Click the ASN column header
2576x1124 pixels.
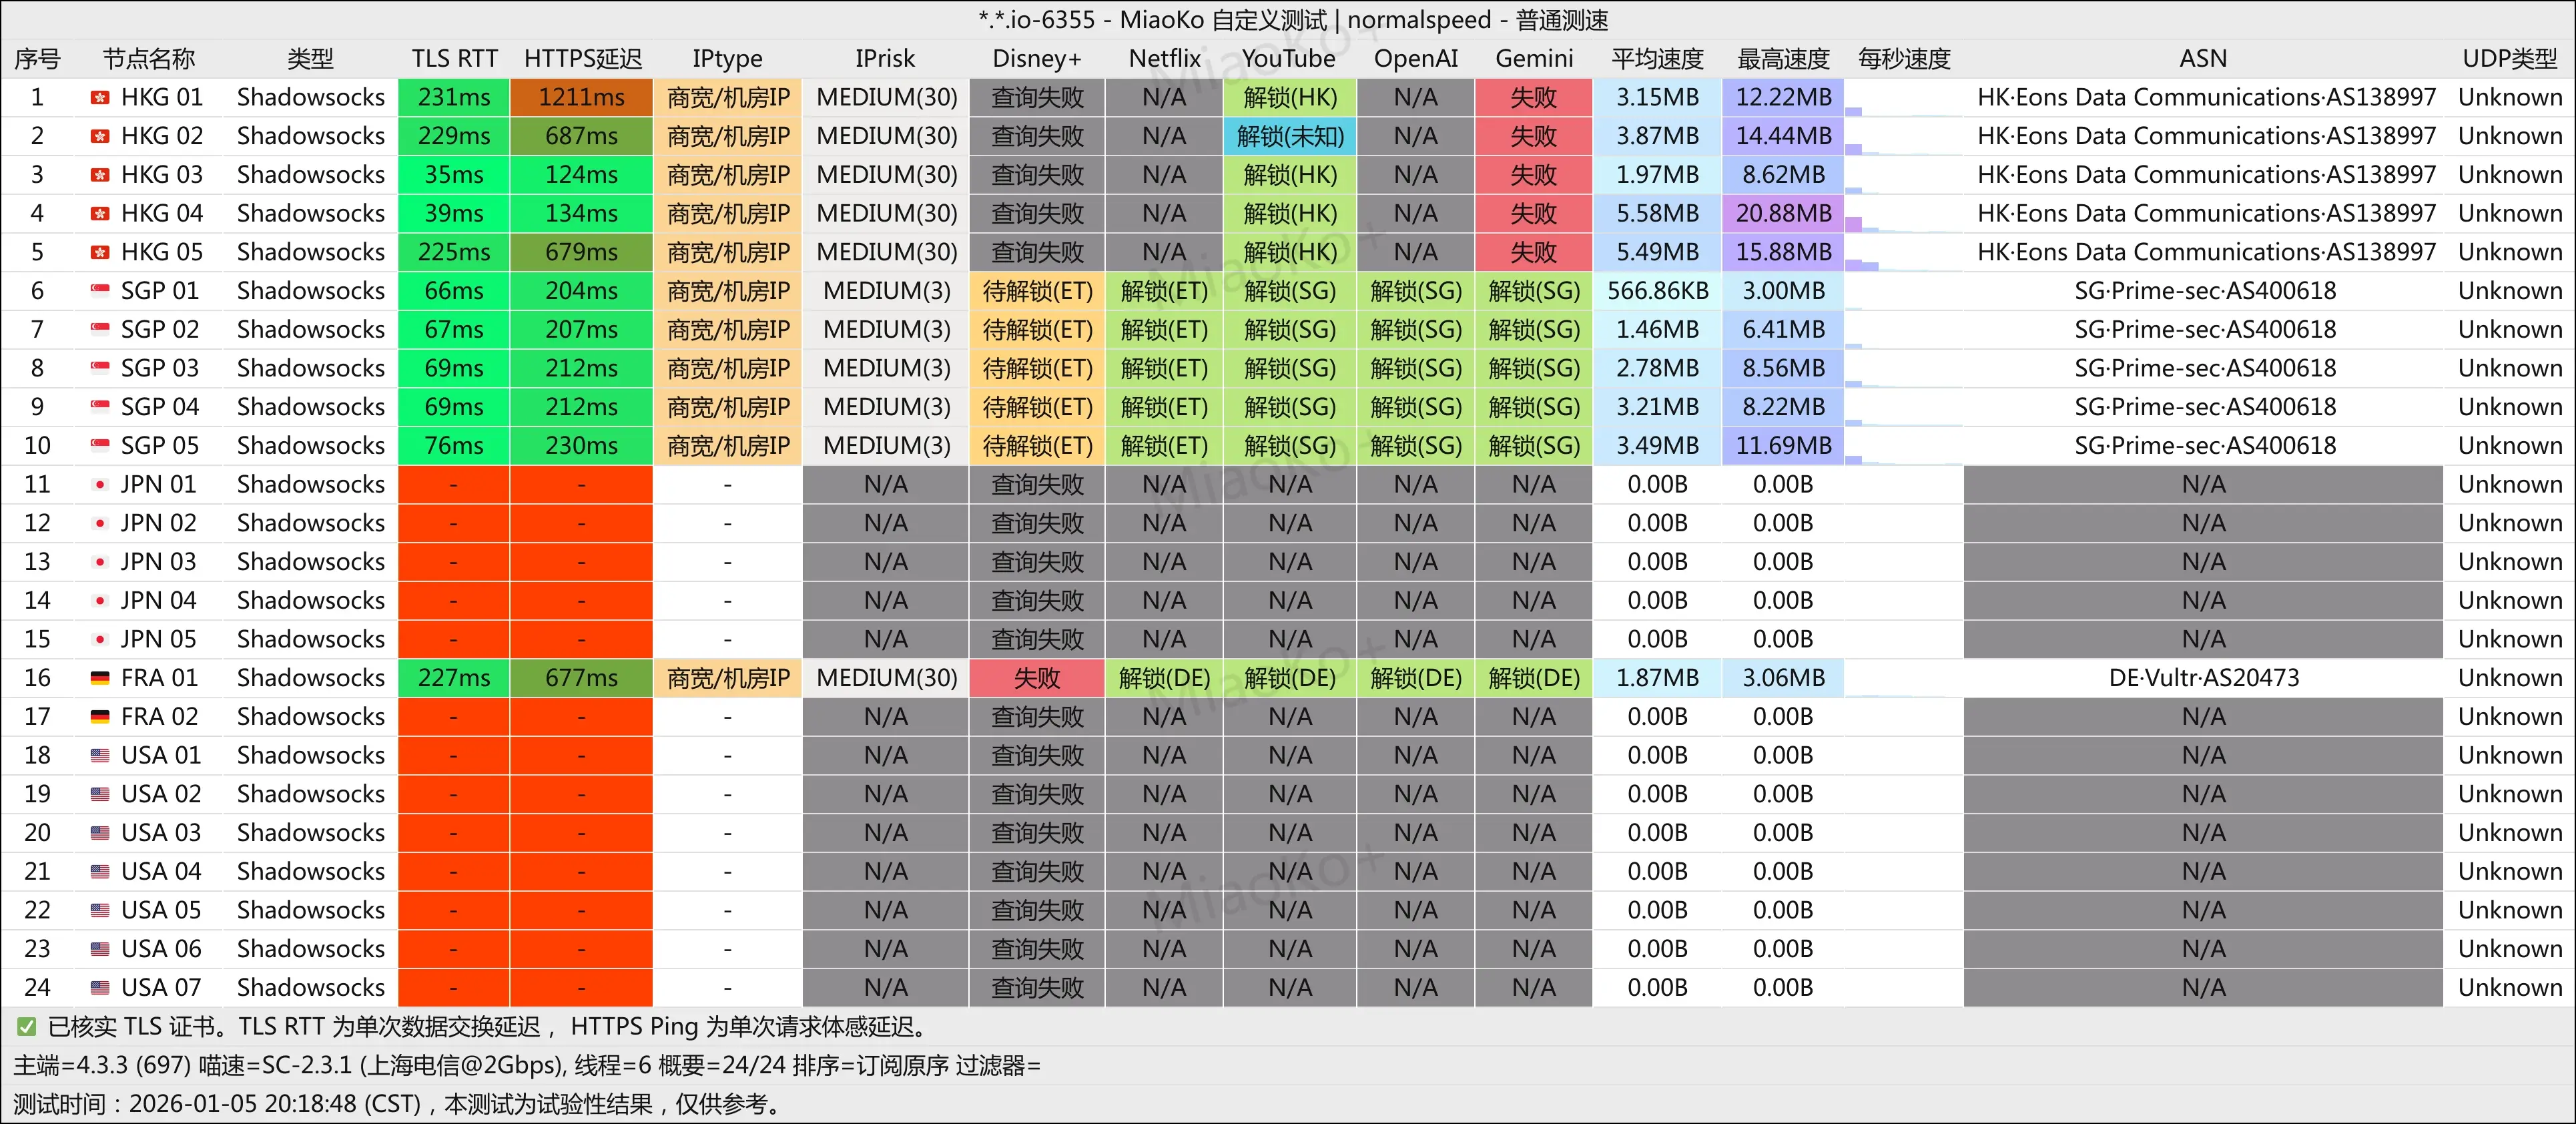2203,59
